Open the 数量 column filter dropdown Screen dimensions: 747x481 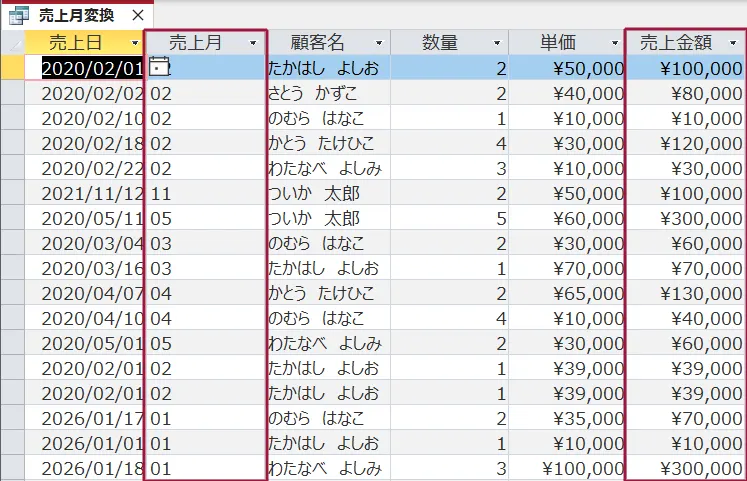click(x=497, y=43)
